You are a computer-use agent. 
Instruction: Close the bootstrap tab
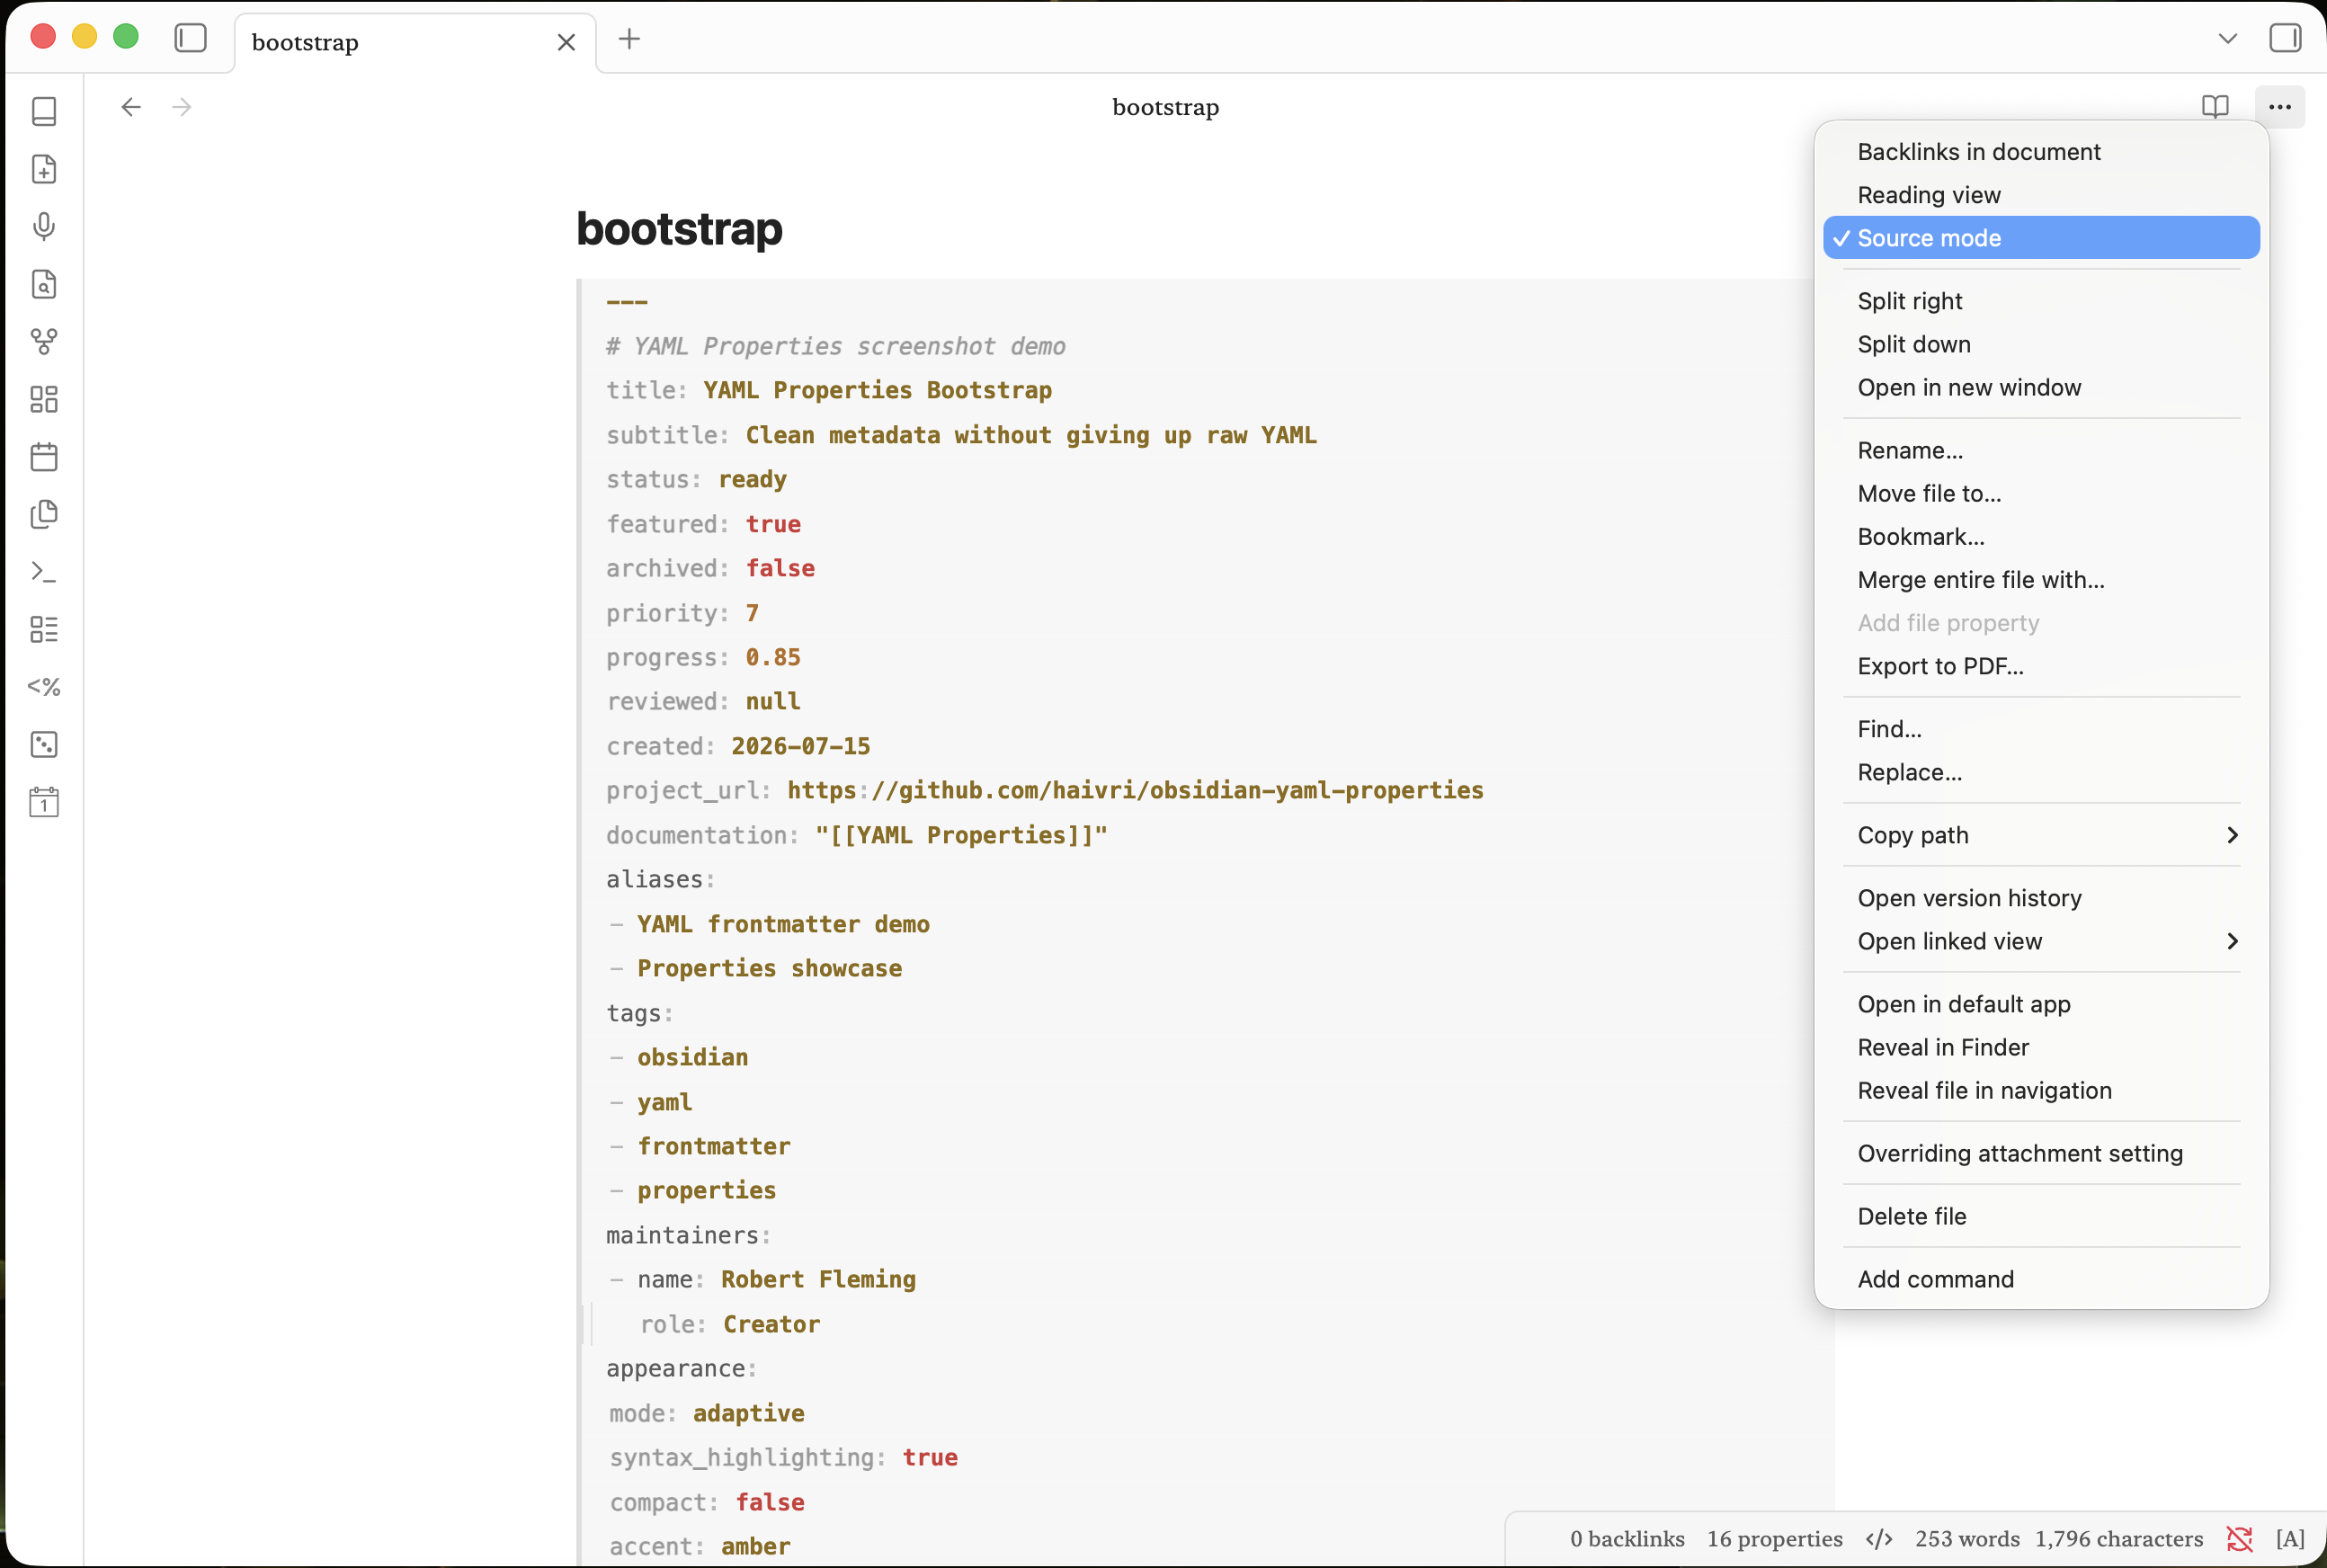[566, 42]
